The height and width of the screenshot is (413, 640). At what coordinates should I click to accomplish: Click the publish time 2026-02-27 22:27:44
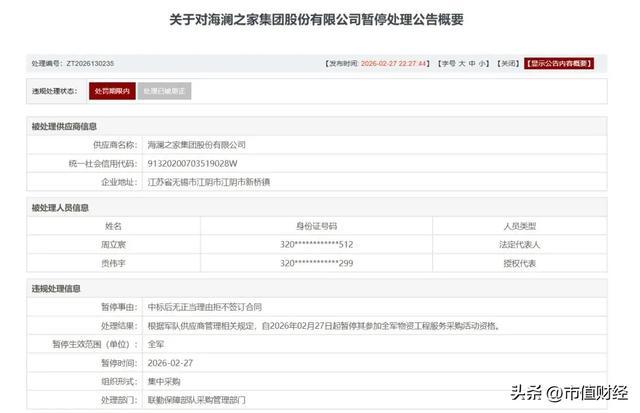[x=393, y=63]
